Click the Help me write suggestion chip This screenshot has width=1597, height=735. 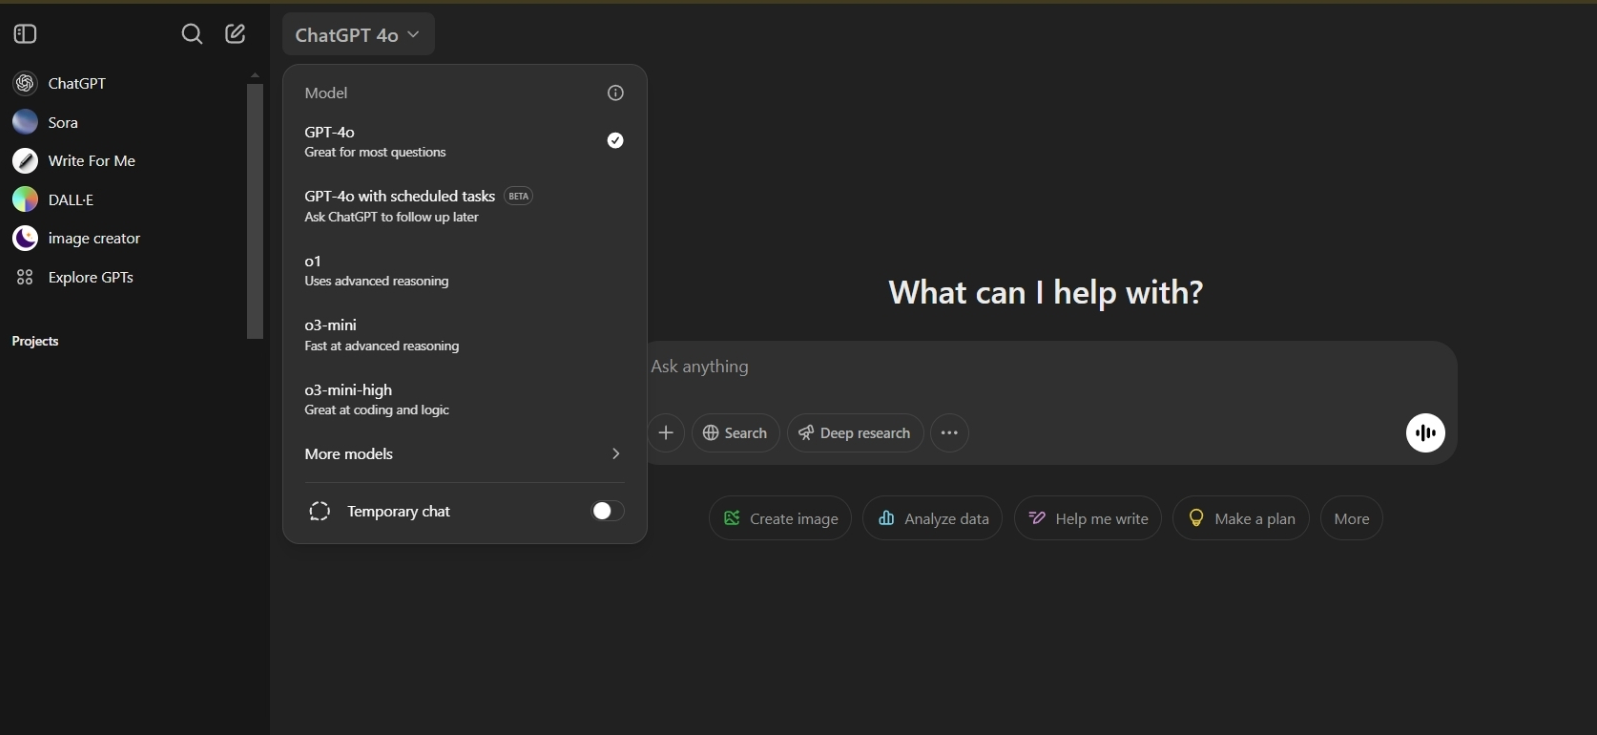click(1088, 518)
